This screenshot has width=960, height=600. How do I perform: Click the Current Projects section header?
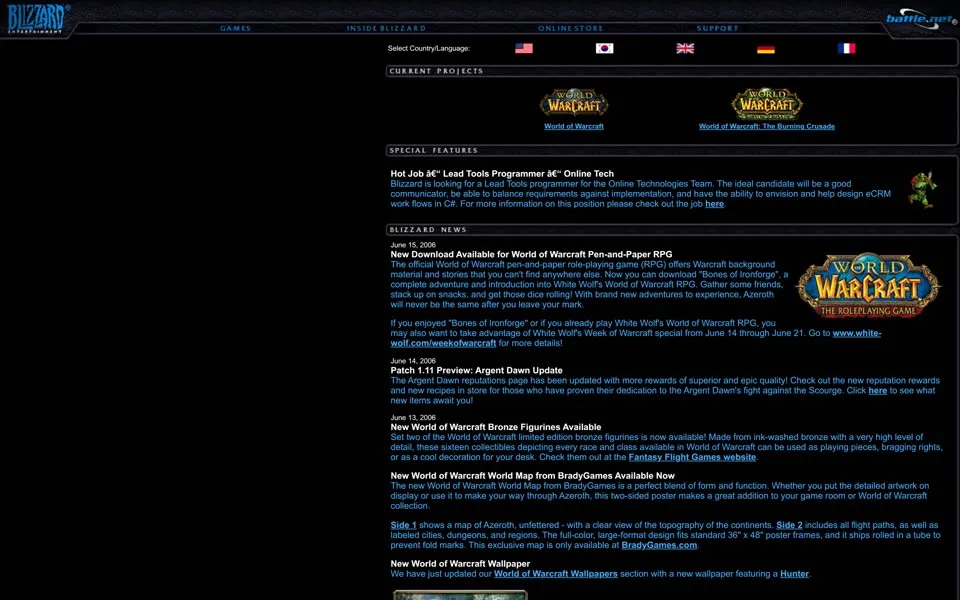click(x=437, y=71)
